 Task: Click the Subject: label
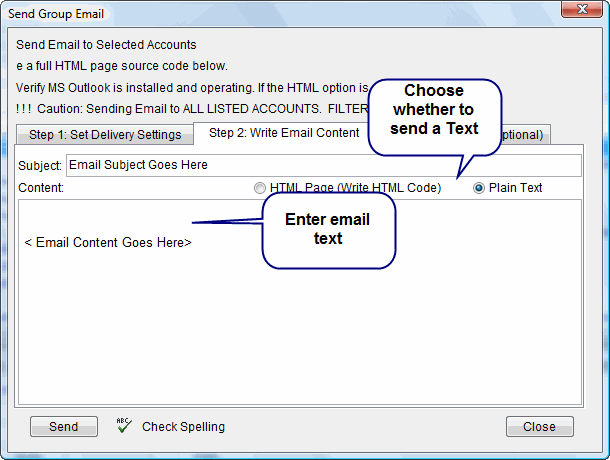pyautogui.click(x=40, y=166)
